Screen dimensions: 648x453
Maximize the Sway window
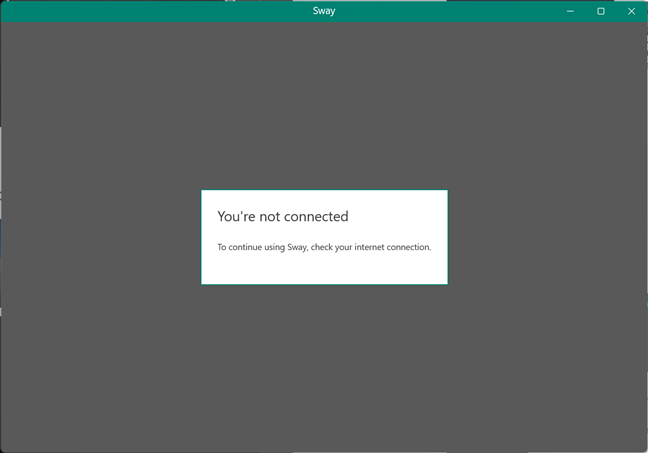pos(600,11)
